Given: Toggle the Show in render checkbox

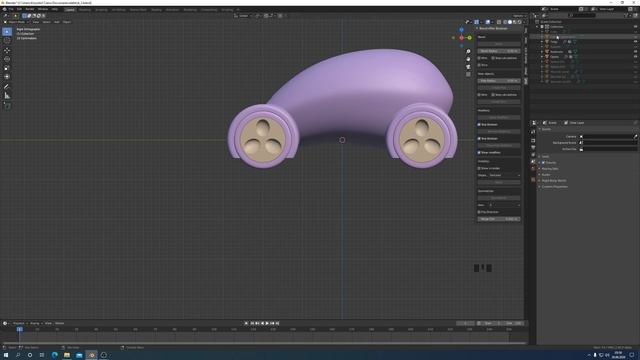Looking at the screenshot, I should [x=479, y=168].
